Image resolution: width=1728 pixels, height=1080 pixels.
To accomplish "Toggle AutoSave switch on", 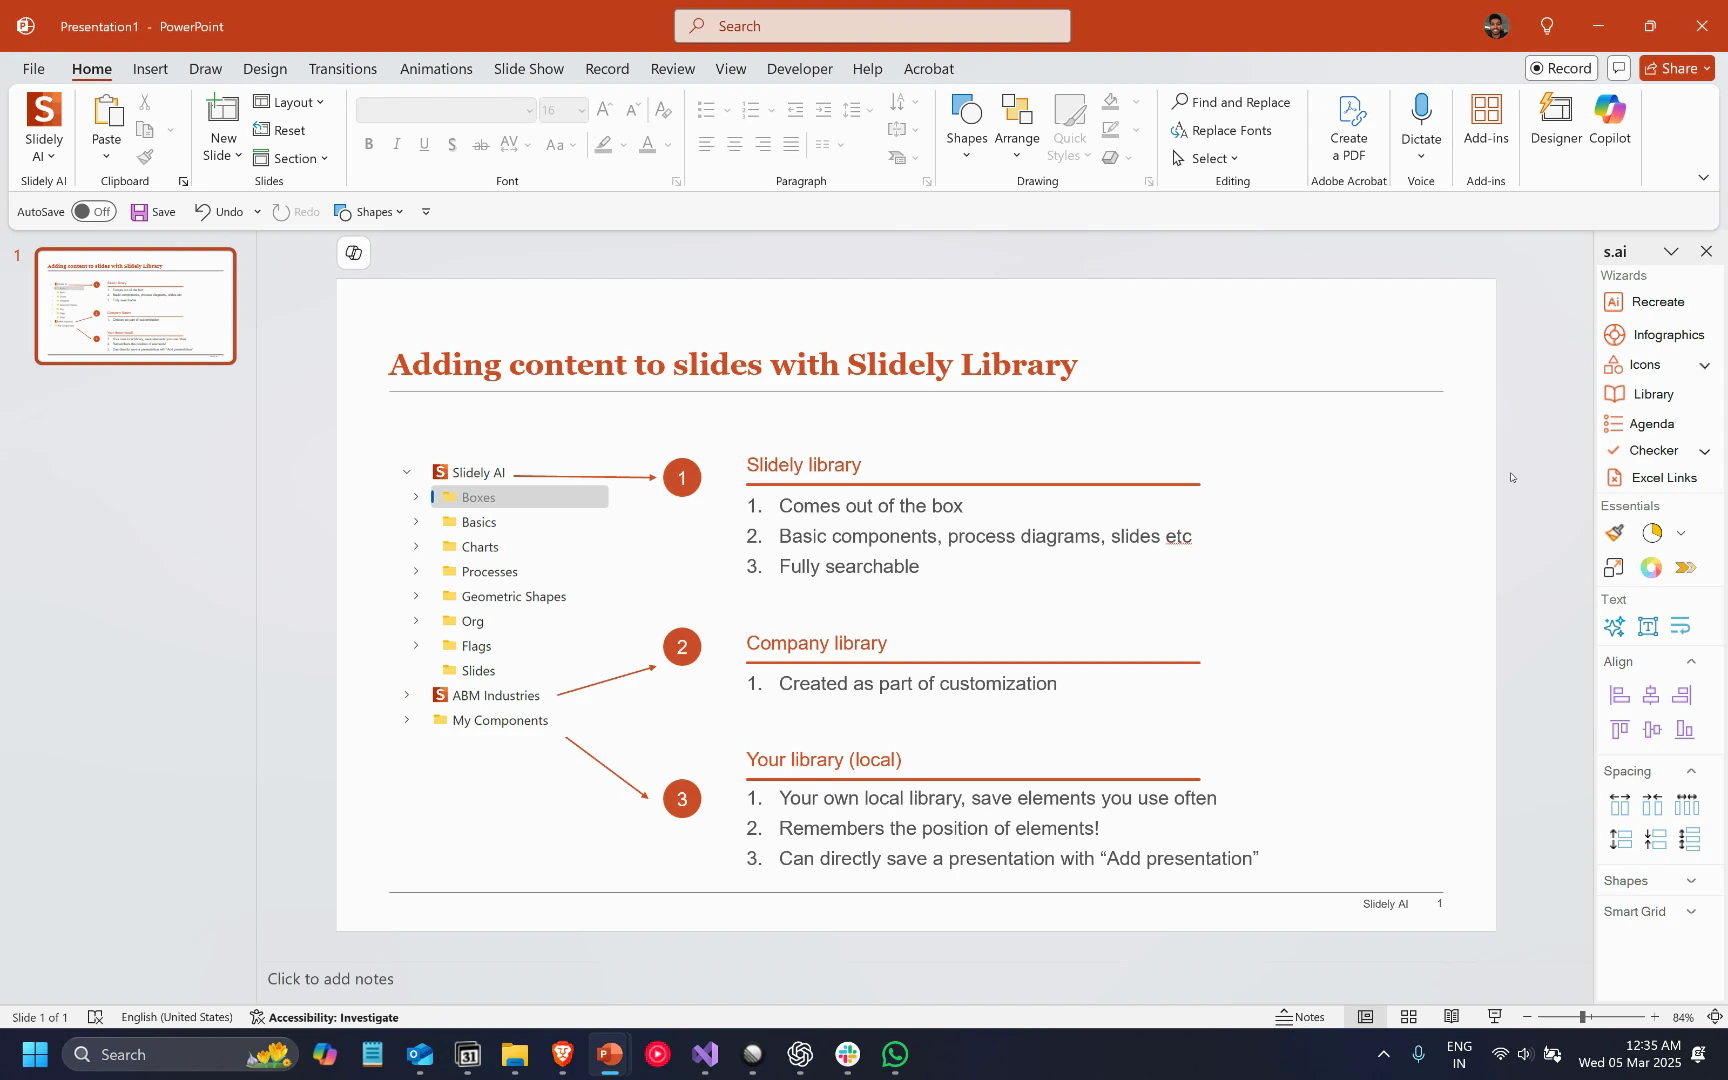I will [x=93, y=212].
